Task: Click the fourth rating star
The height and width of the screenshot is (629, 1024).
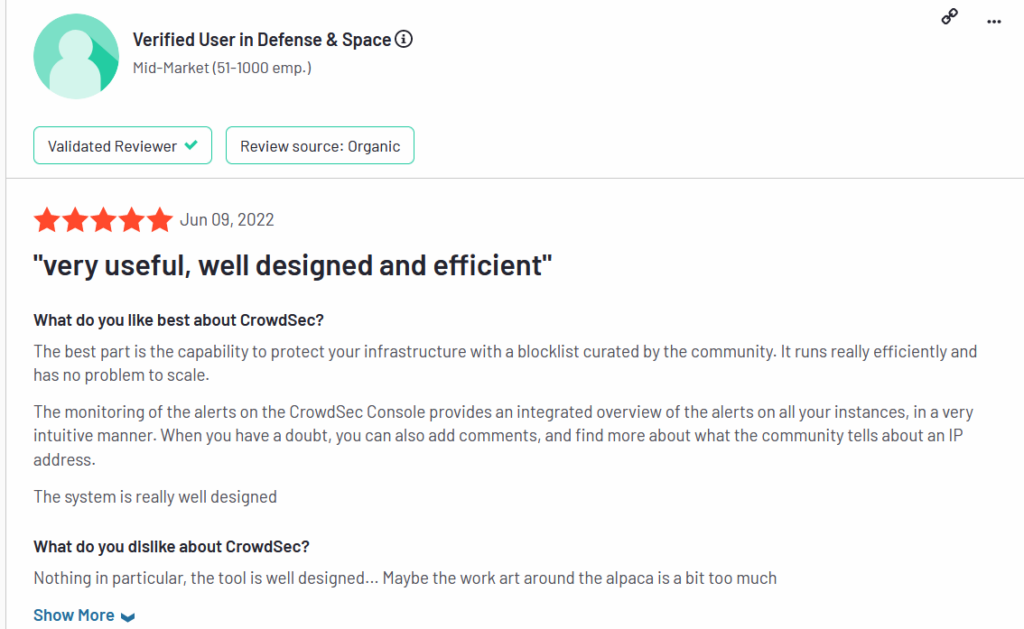Action: [x=131, y=221]
